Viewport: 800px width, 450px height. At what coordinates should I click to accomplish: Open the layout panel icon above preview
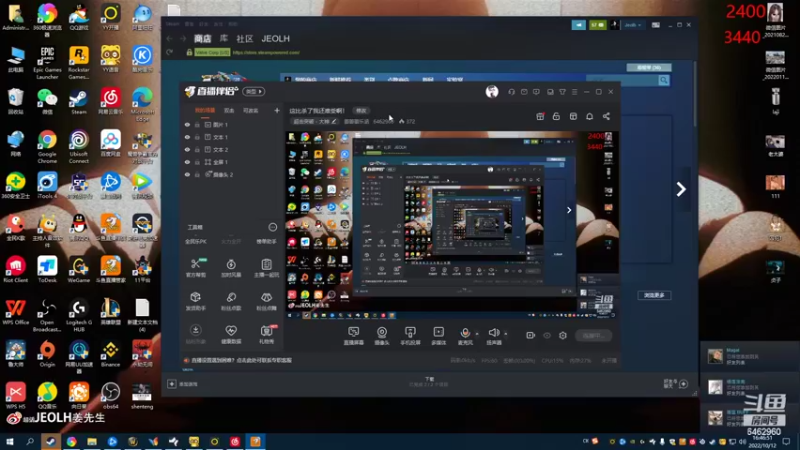573,116
